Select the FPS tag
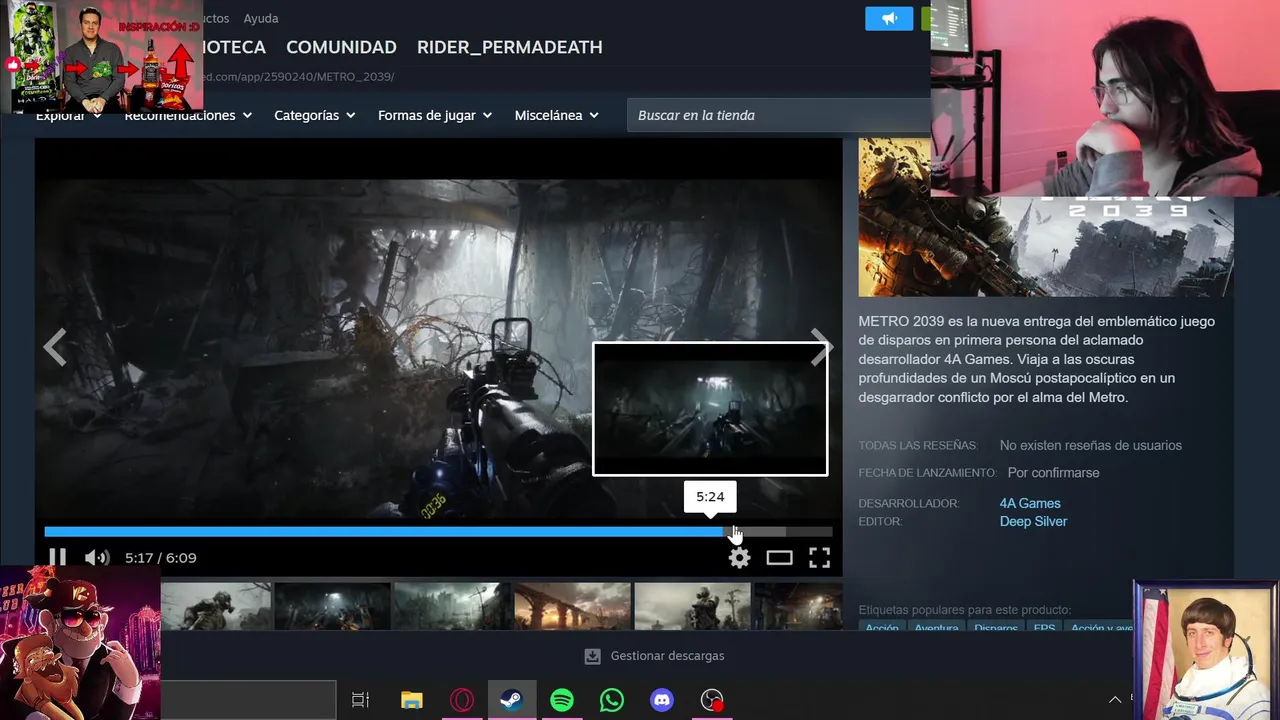1280x720 pixels. click(1044, 627)
